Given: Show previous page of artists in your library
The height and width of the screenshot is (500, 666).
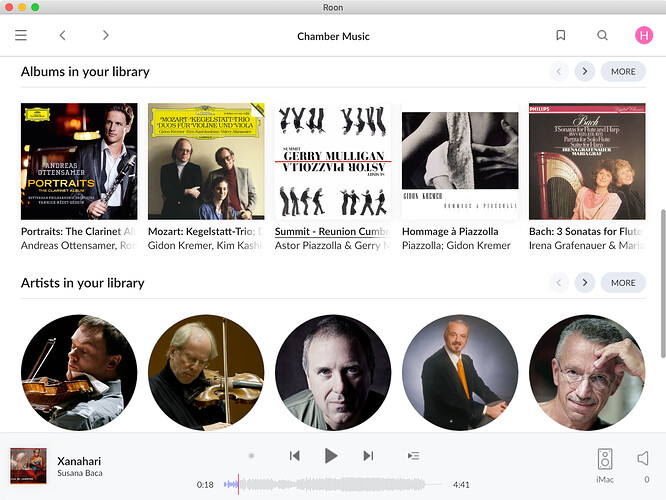Looking at the screenshot, I should [559, 282].
